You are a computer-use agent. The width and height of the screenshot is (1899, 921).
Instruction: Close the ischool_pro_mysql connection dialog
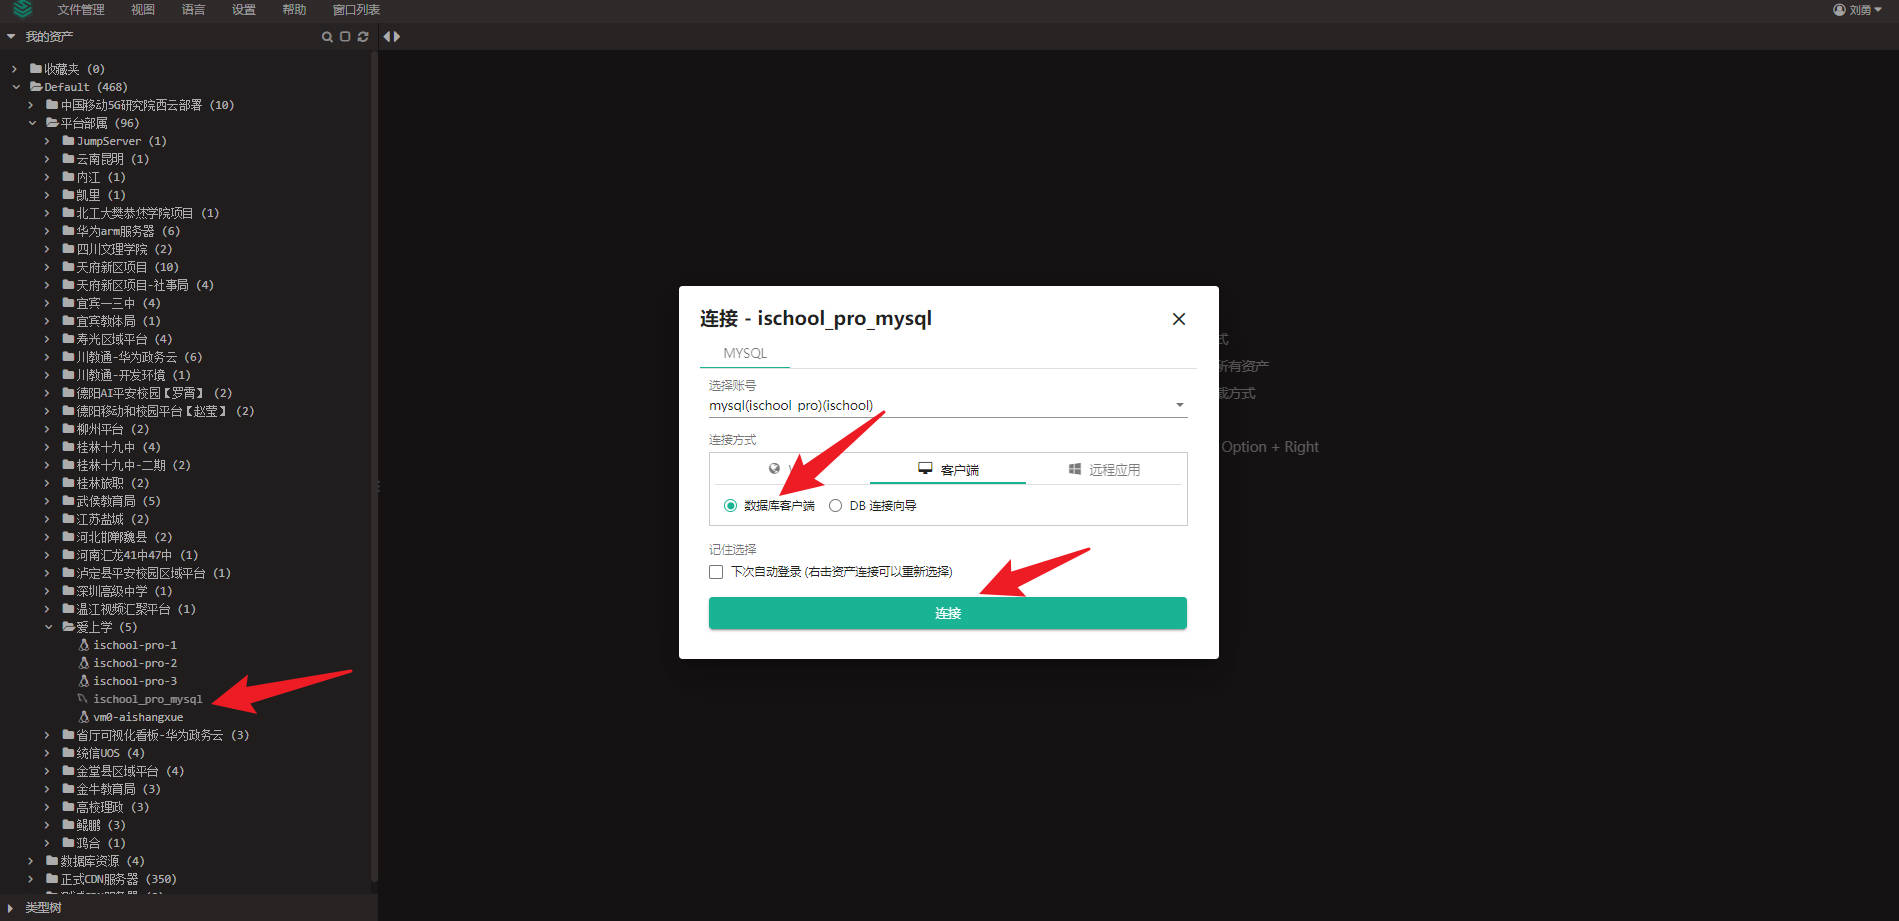pos(1179,319)
